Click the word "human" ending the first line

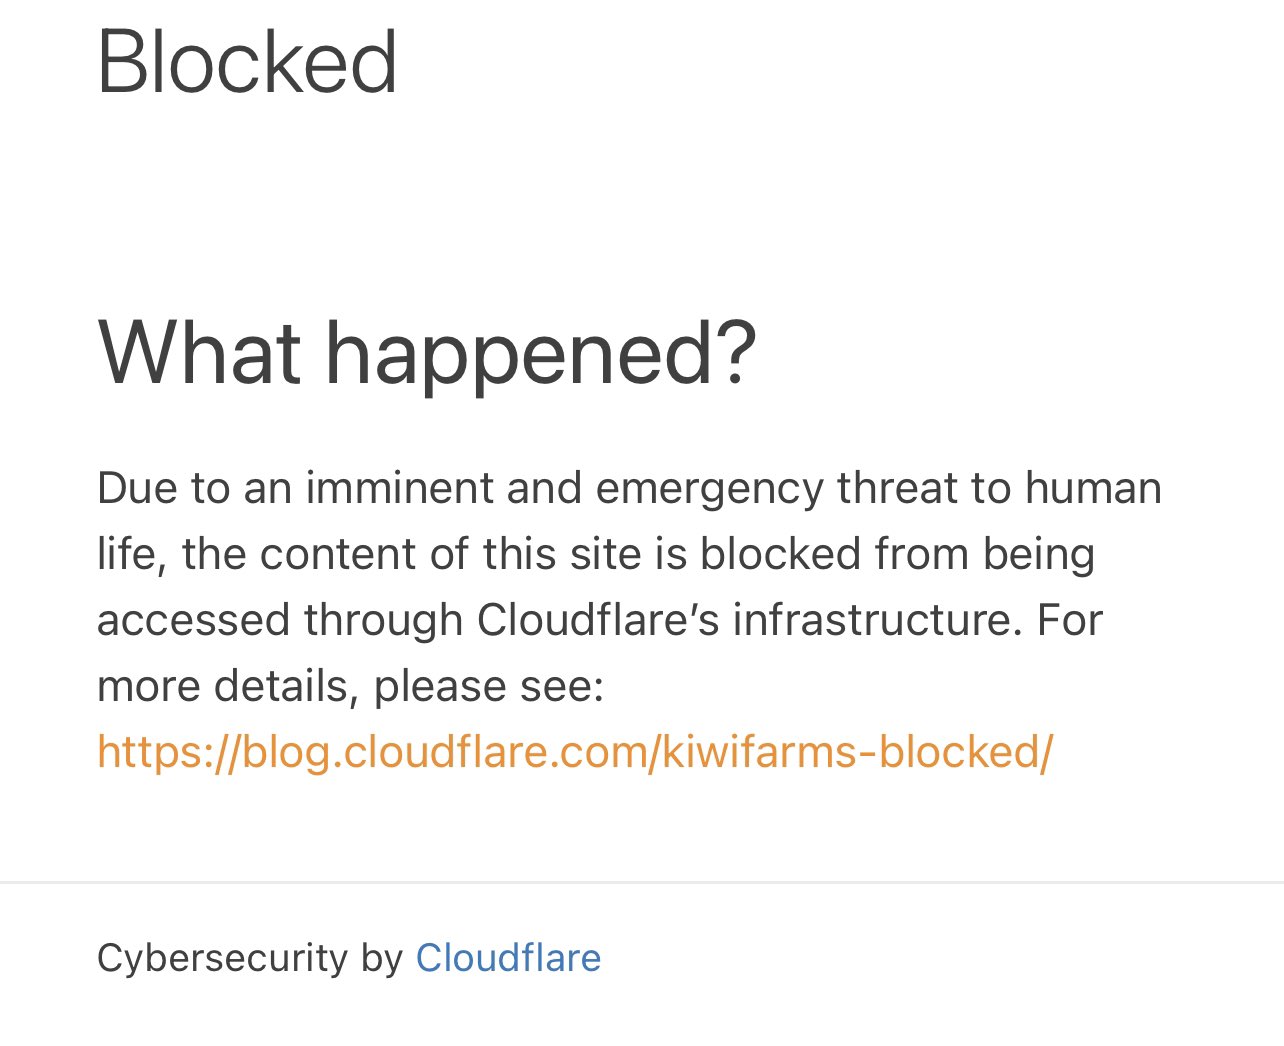tap(1093, 488)
